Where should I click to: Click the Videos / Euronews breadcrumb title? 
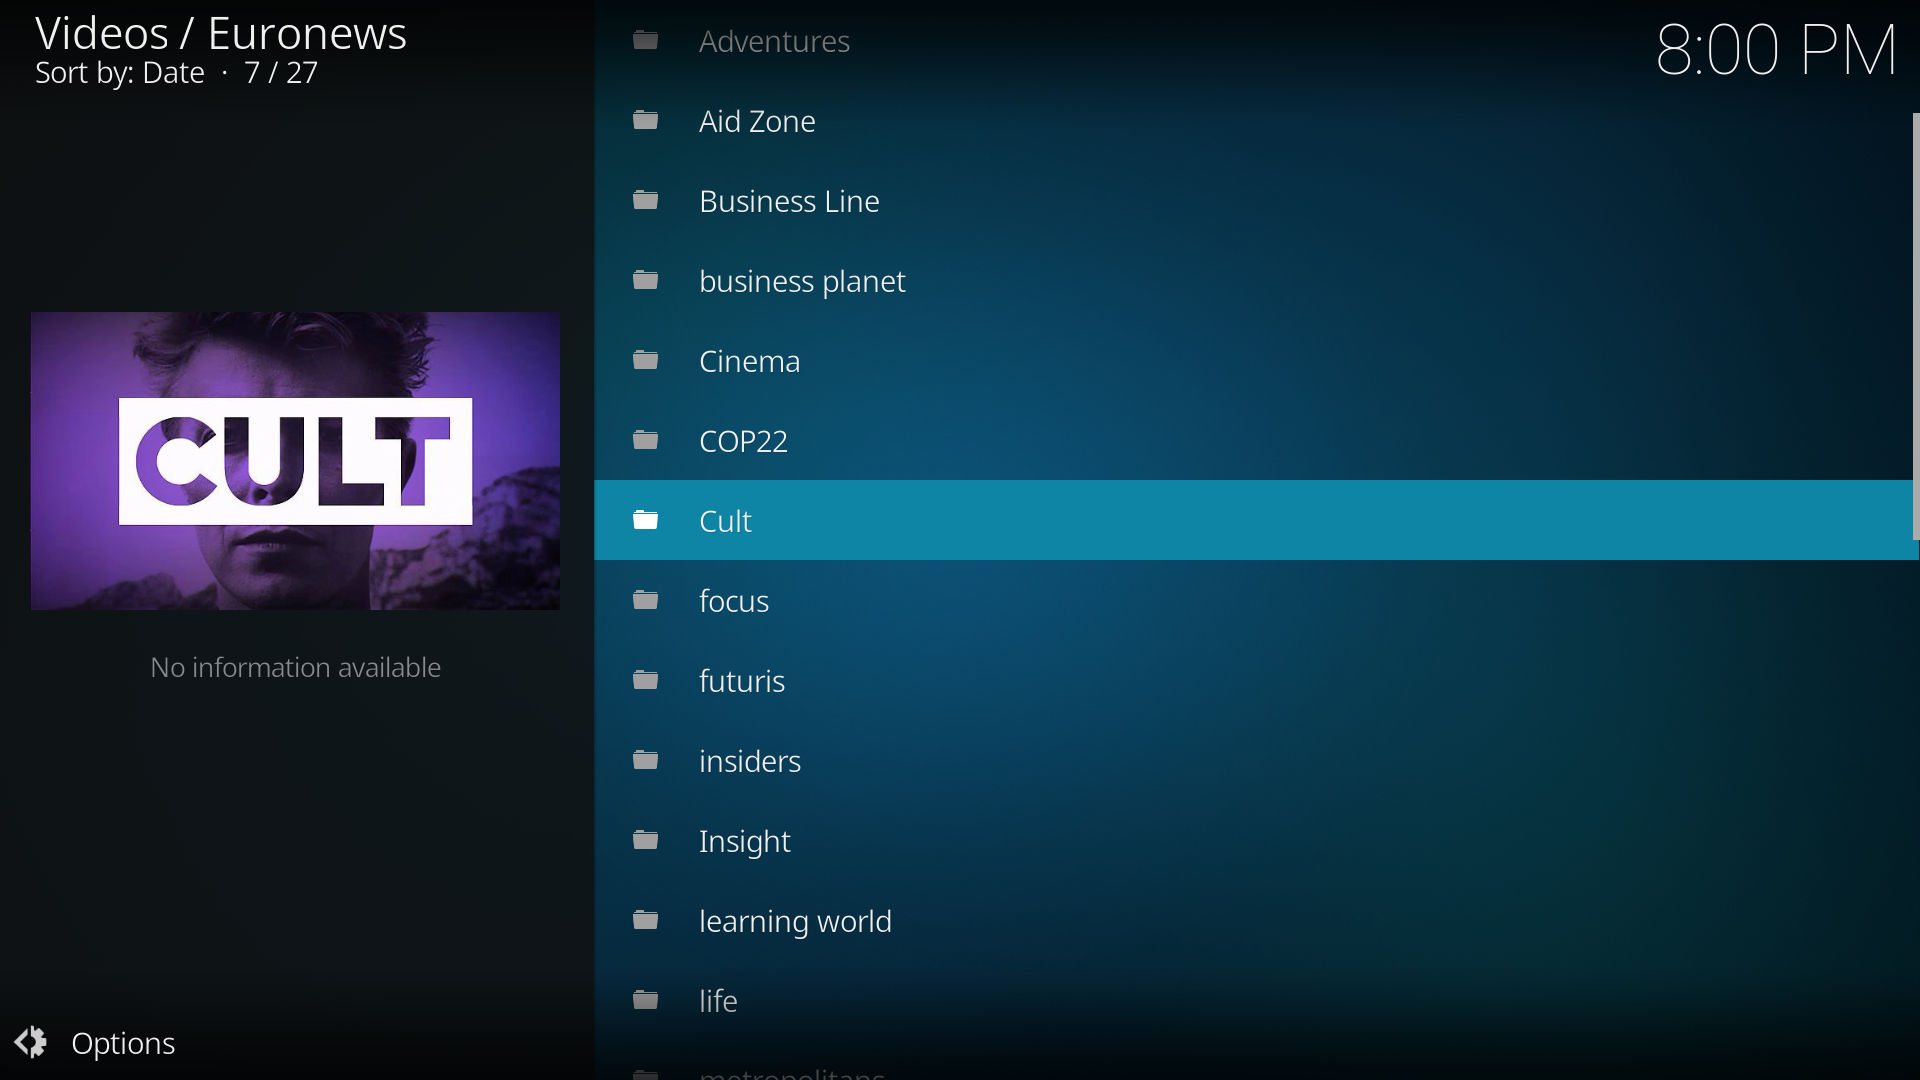coord(221,33)
